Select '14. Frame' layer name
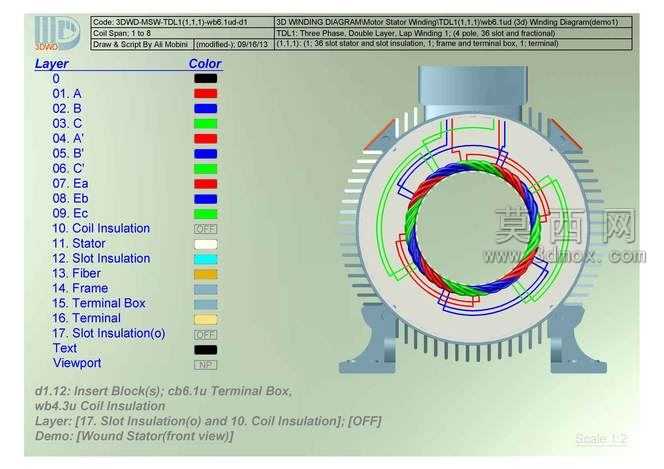664x469 pixels. click(x=80, y=289)
